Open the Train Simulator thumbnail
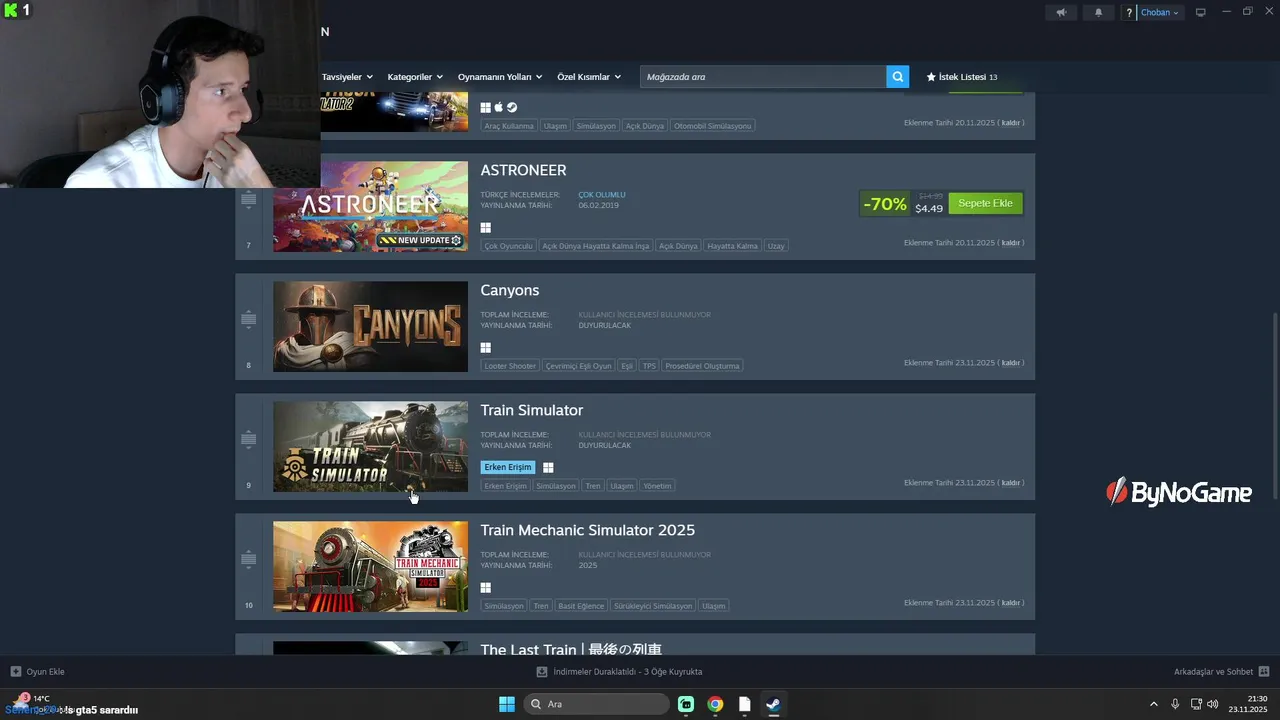The height and width of the screenshot is (720, 1280). [x=370, y=446]
